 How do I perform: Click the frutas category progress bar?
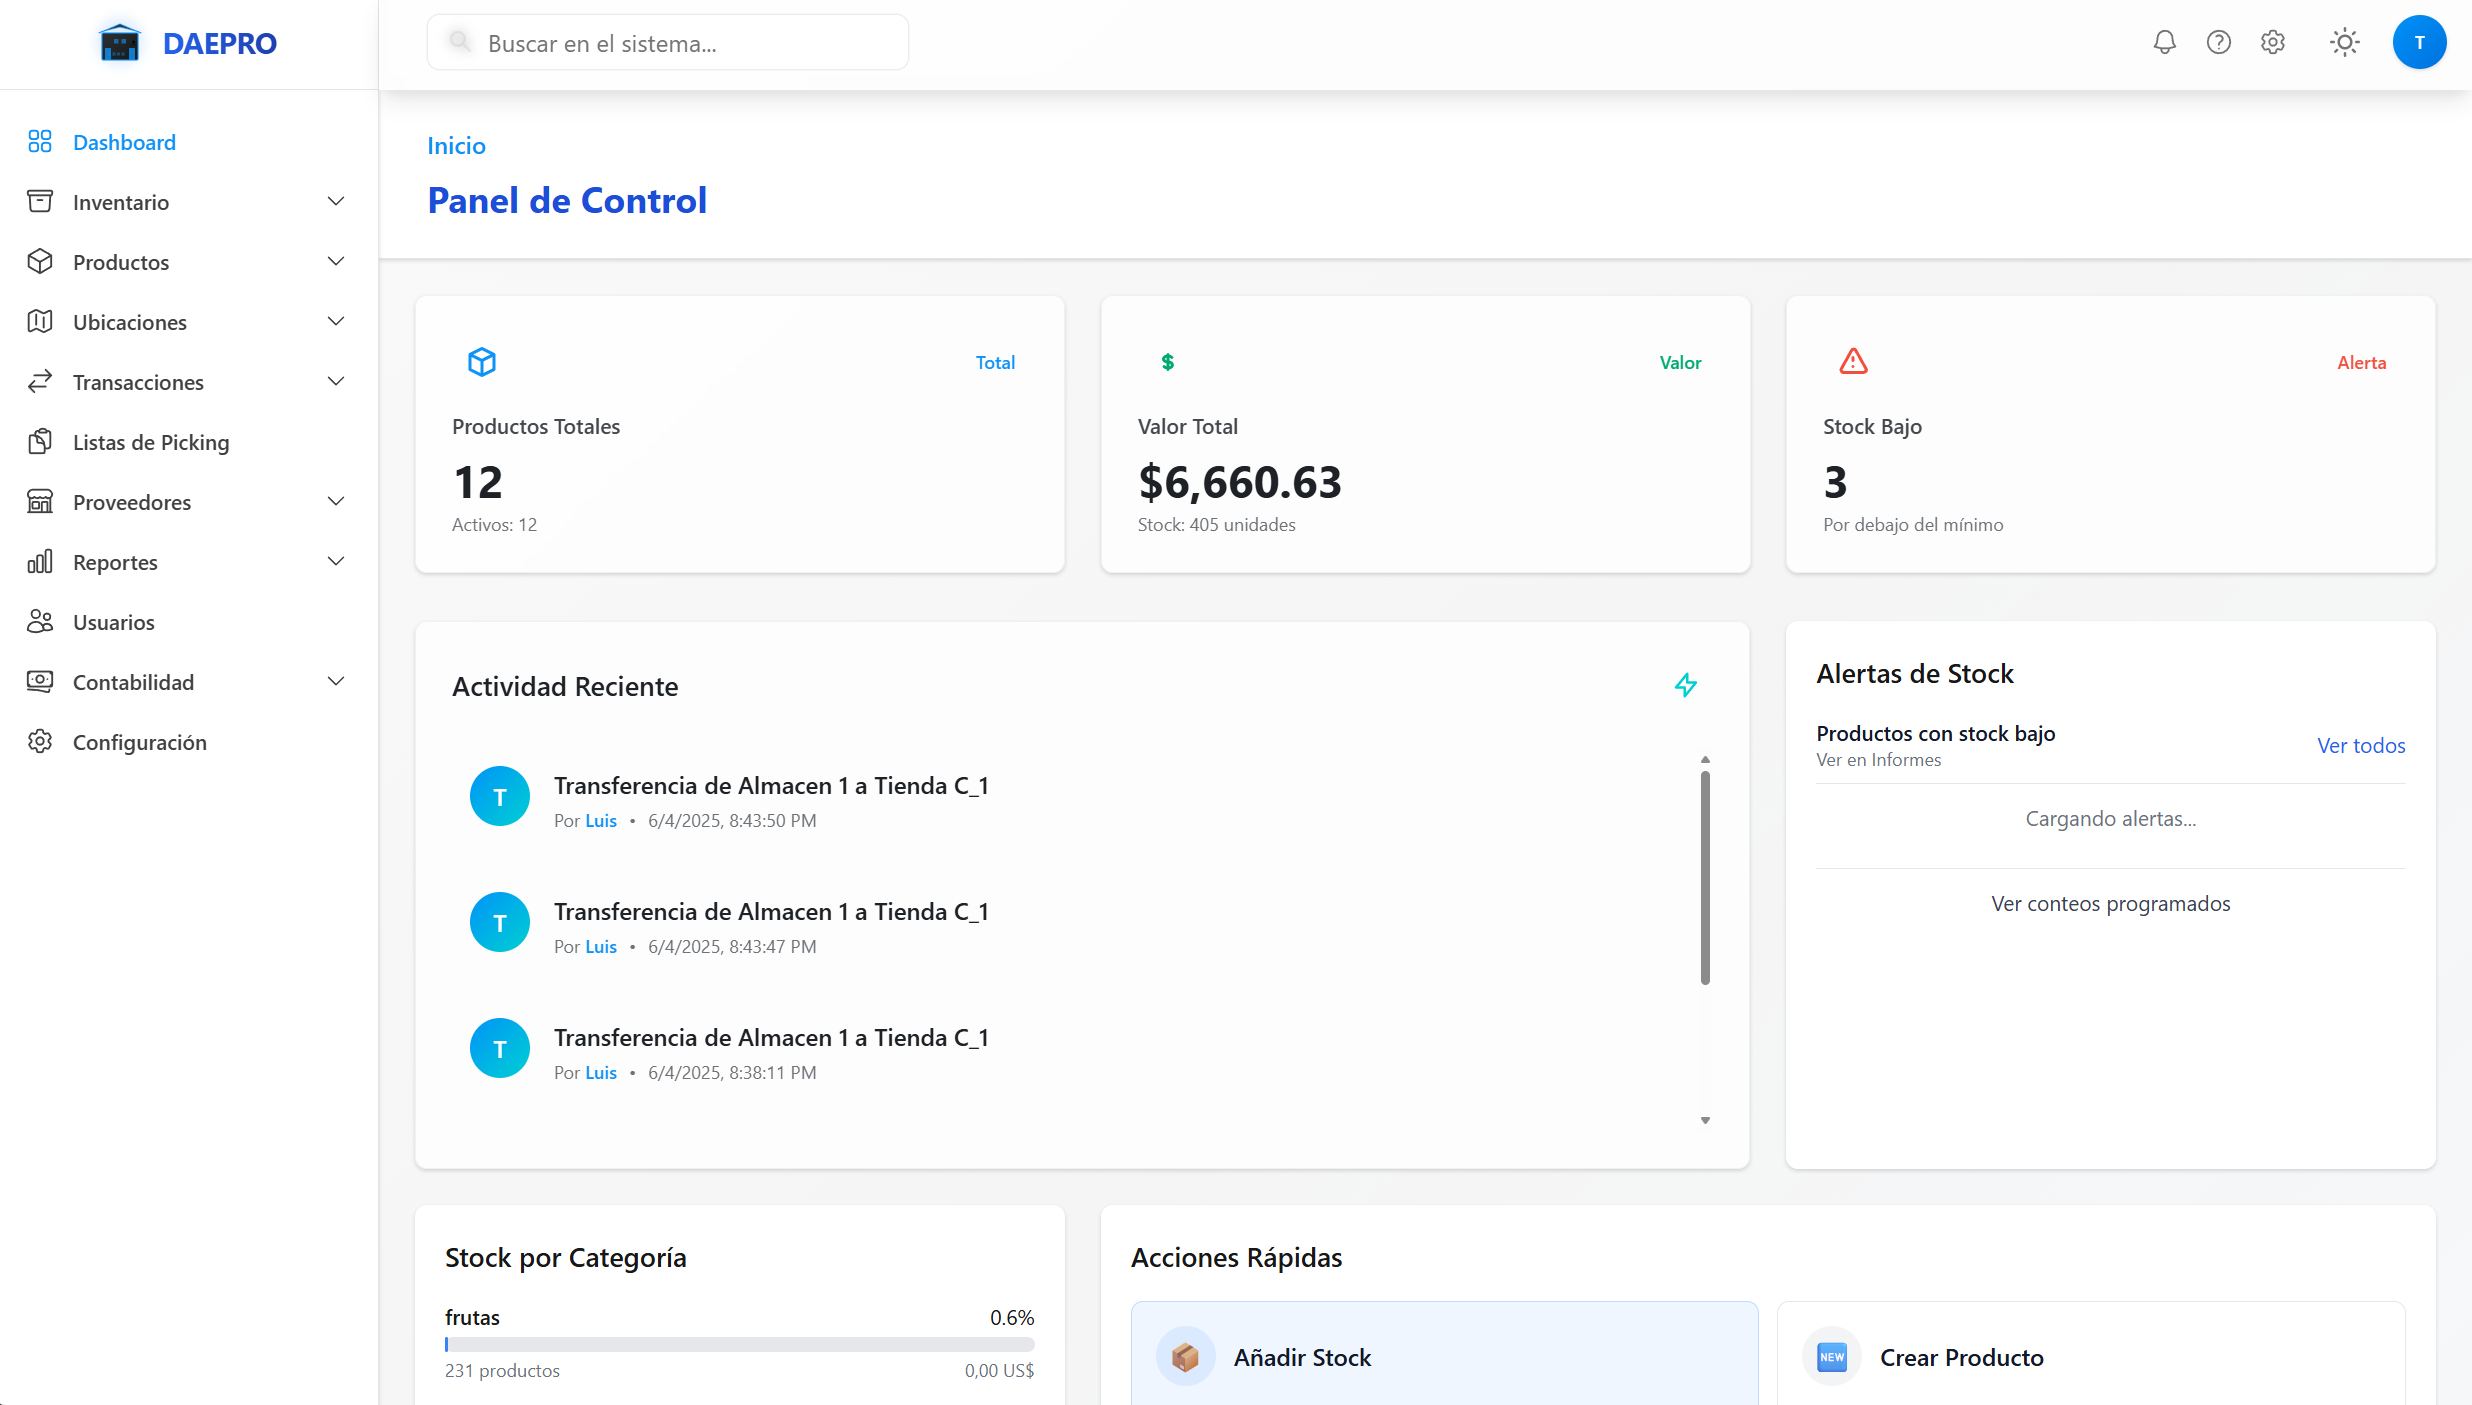pos(739,1345)
